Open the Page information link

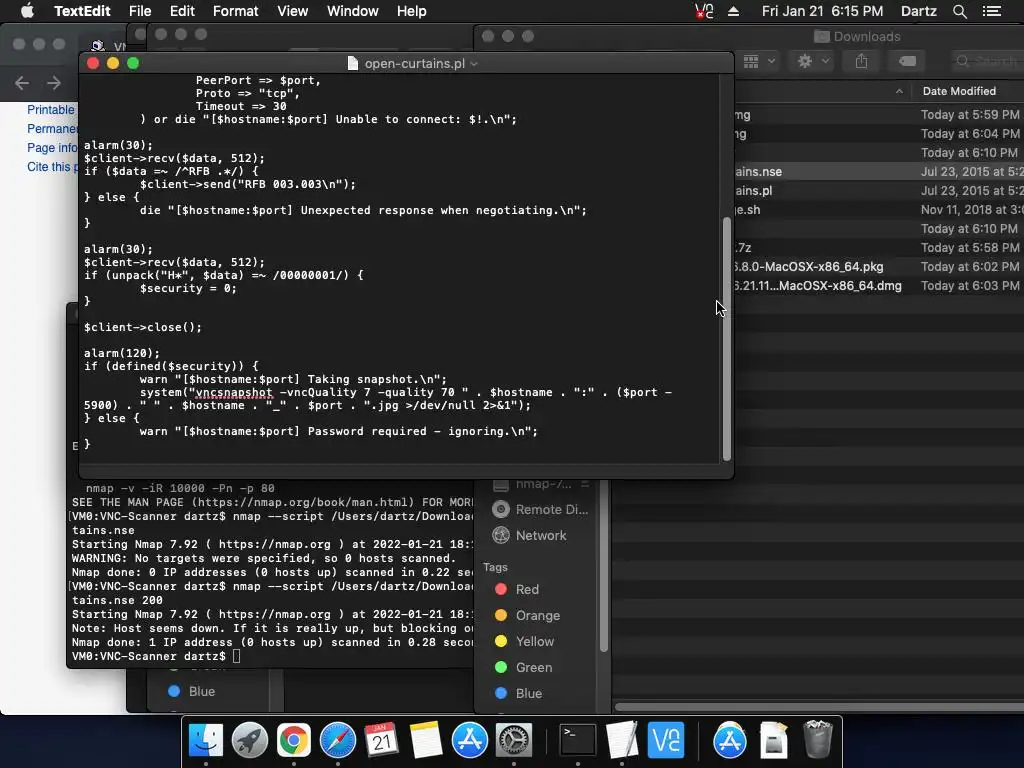(x=52, y=148)
